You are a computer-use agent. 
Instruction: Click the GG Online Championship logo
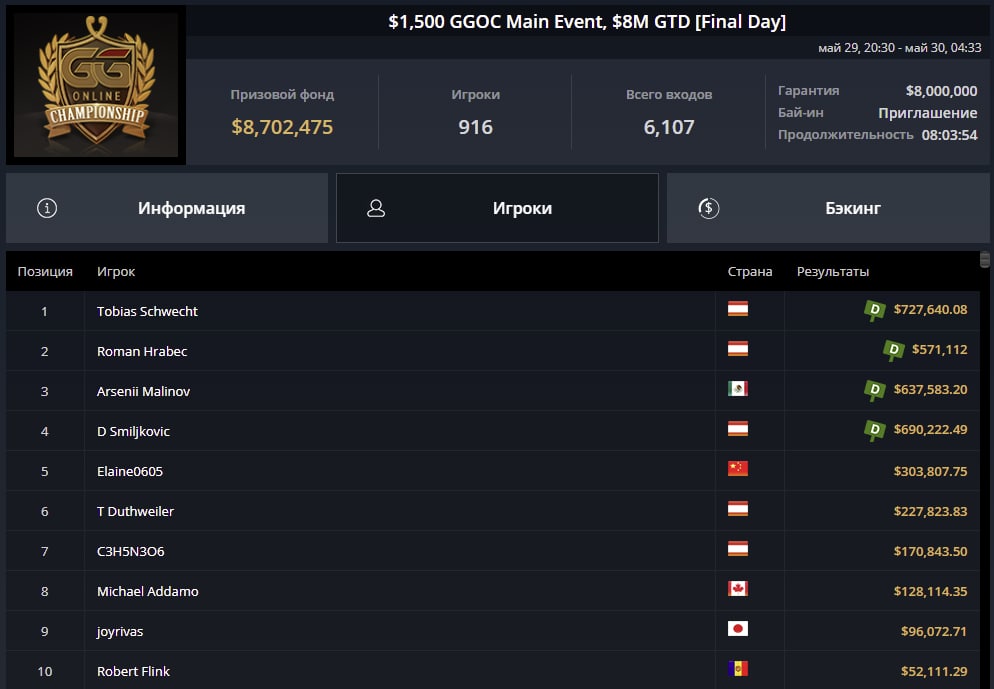(96, 85)
